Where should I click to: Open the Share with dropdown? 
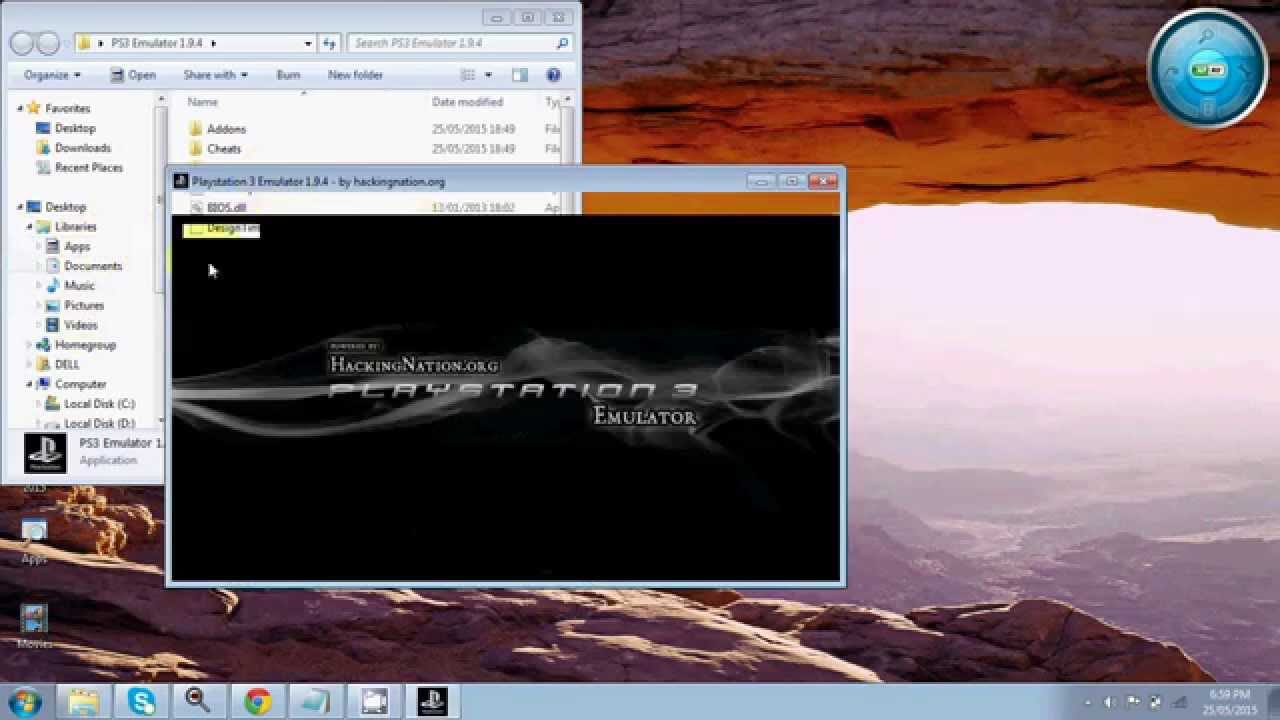[215, 75]
